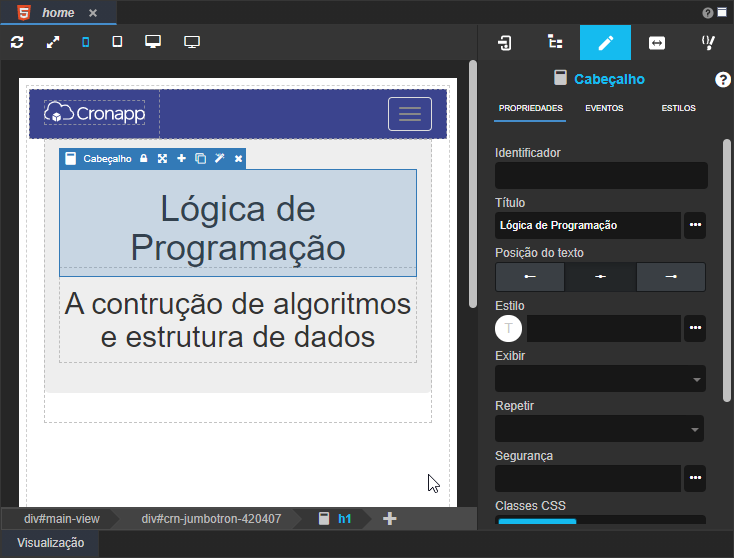Align text to the center
The image size is (734, 558).
[601, 277]
